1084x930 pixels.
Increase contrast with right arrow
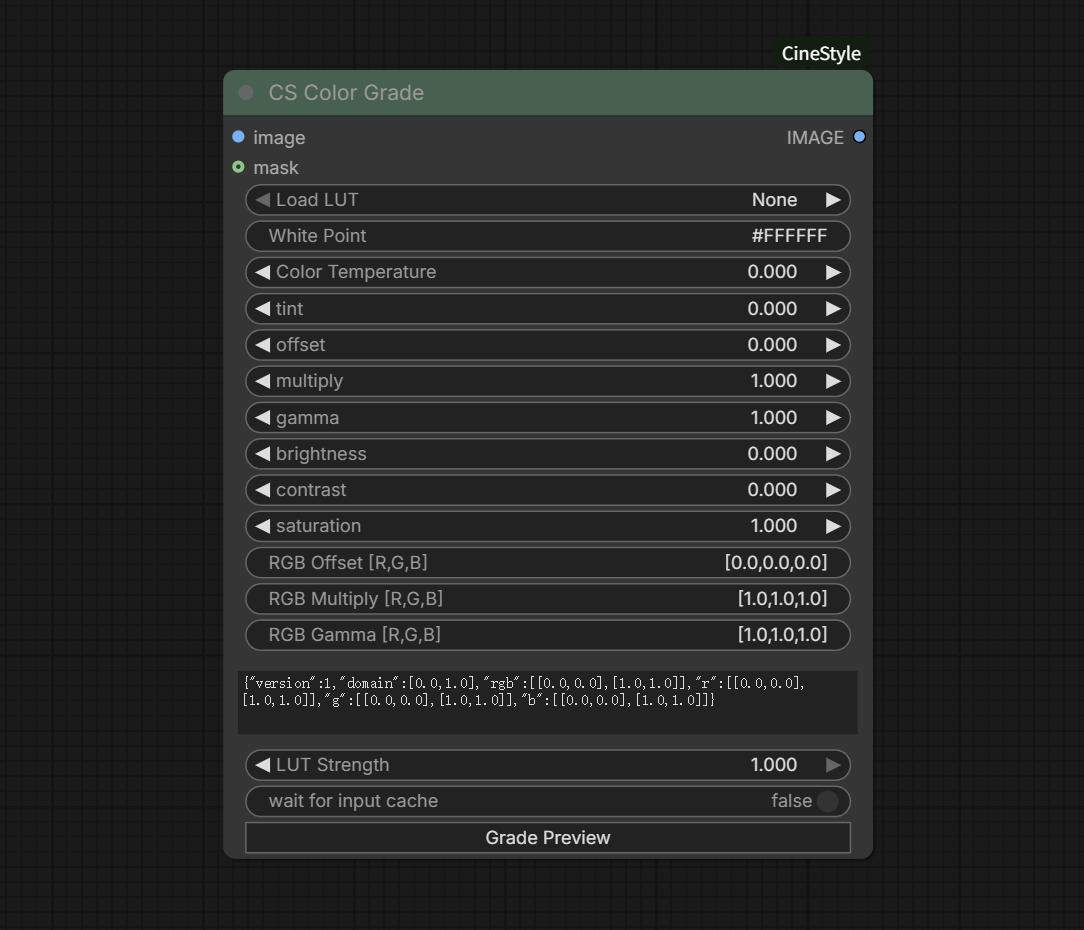tap(833, 490)
